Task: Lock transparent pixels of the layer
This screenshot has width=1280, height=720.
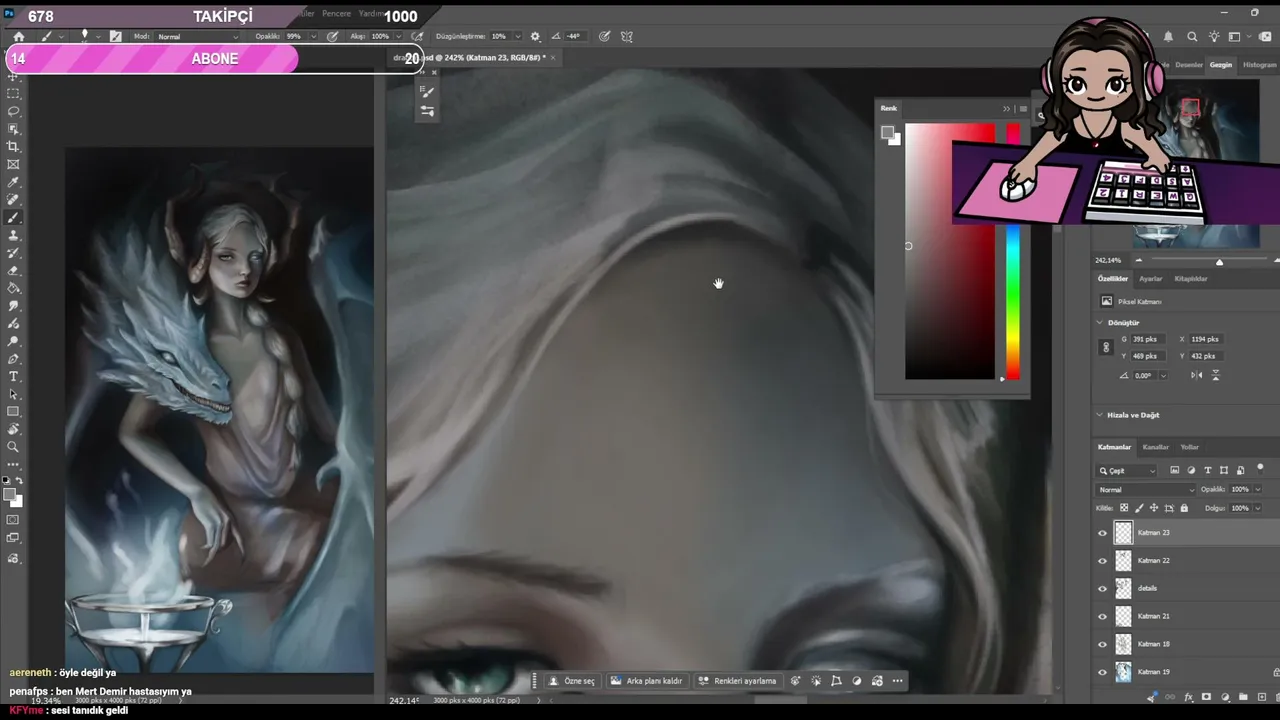Action: [x=1124, y=508]
